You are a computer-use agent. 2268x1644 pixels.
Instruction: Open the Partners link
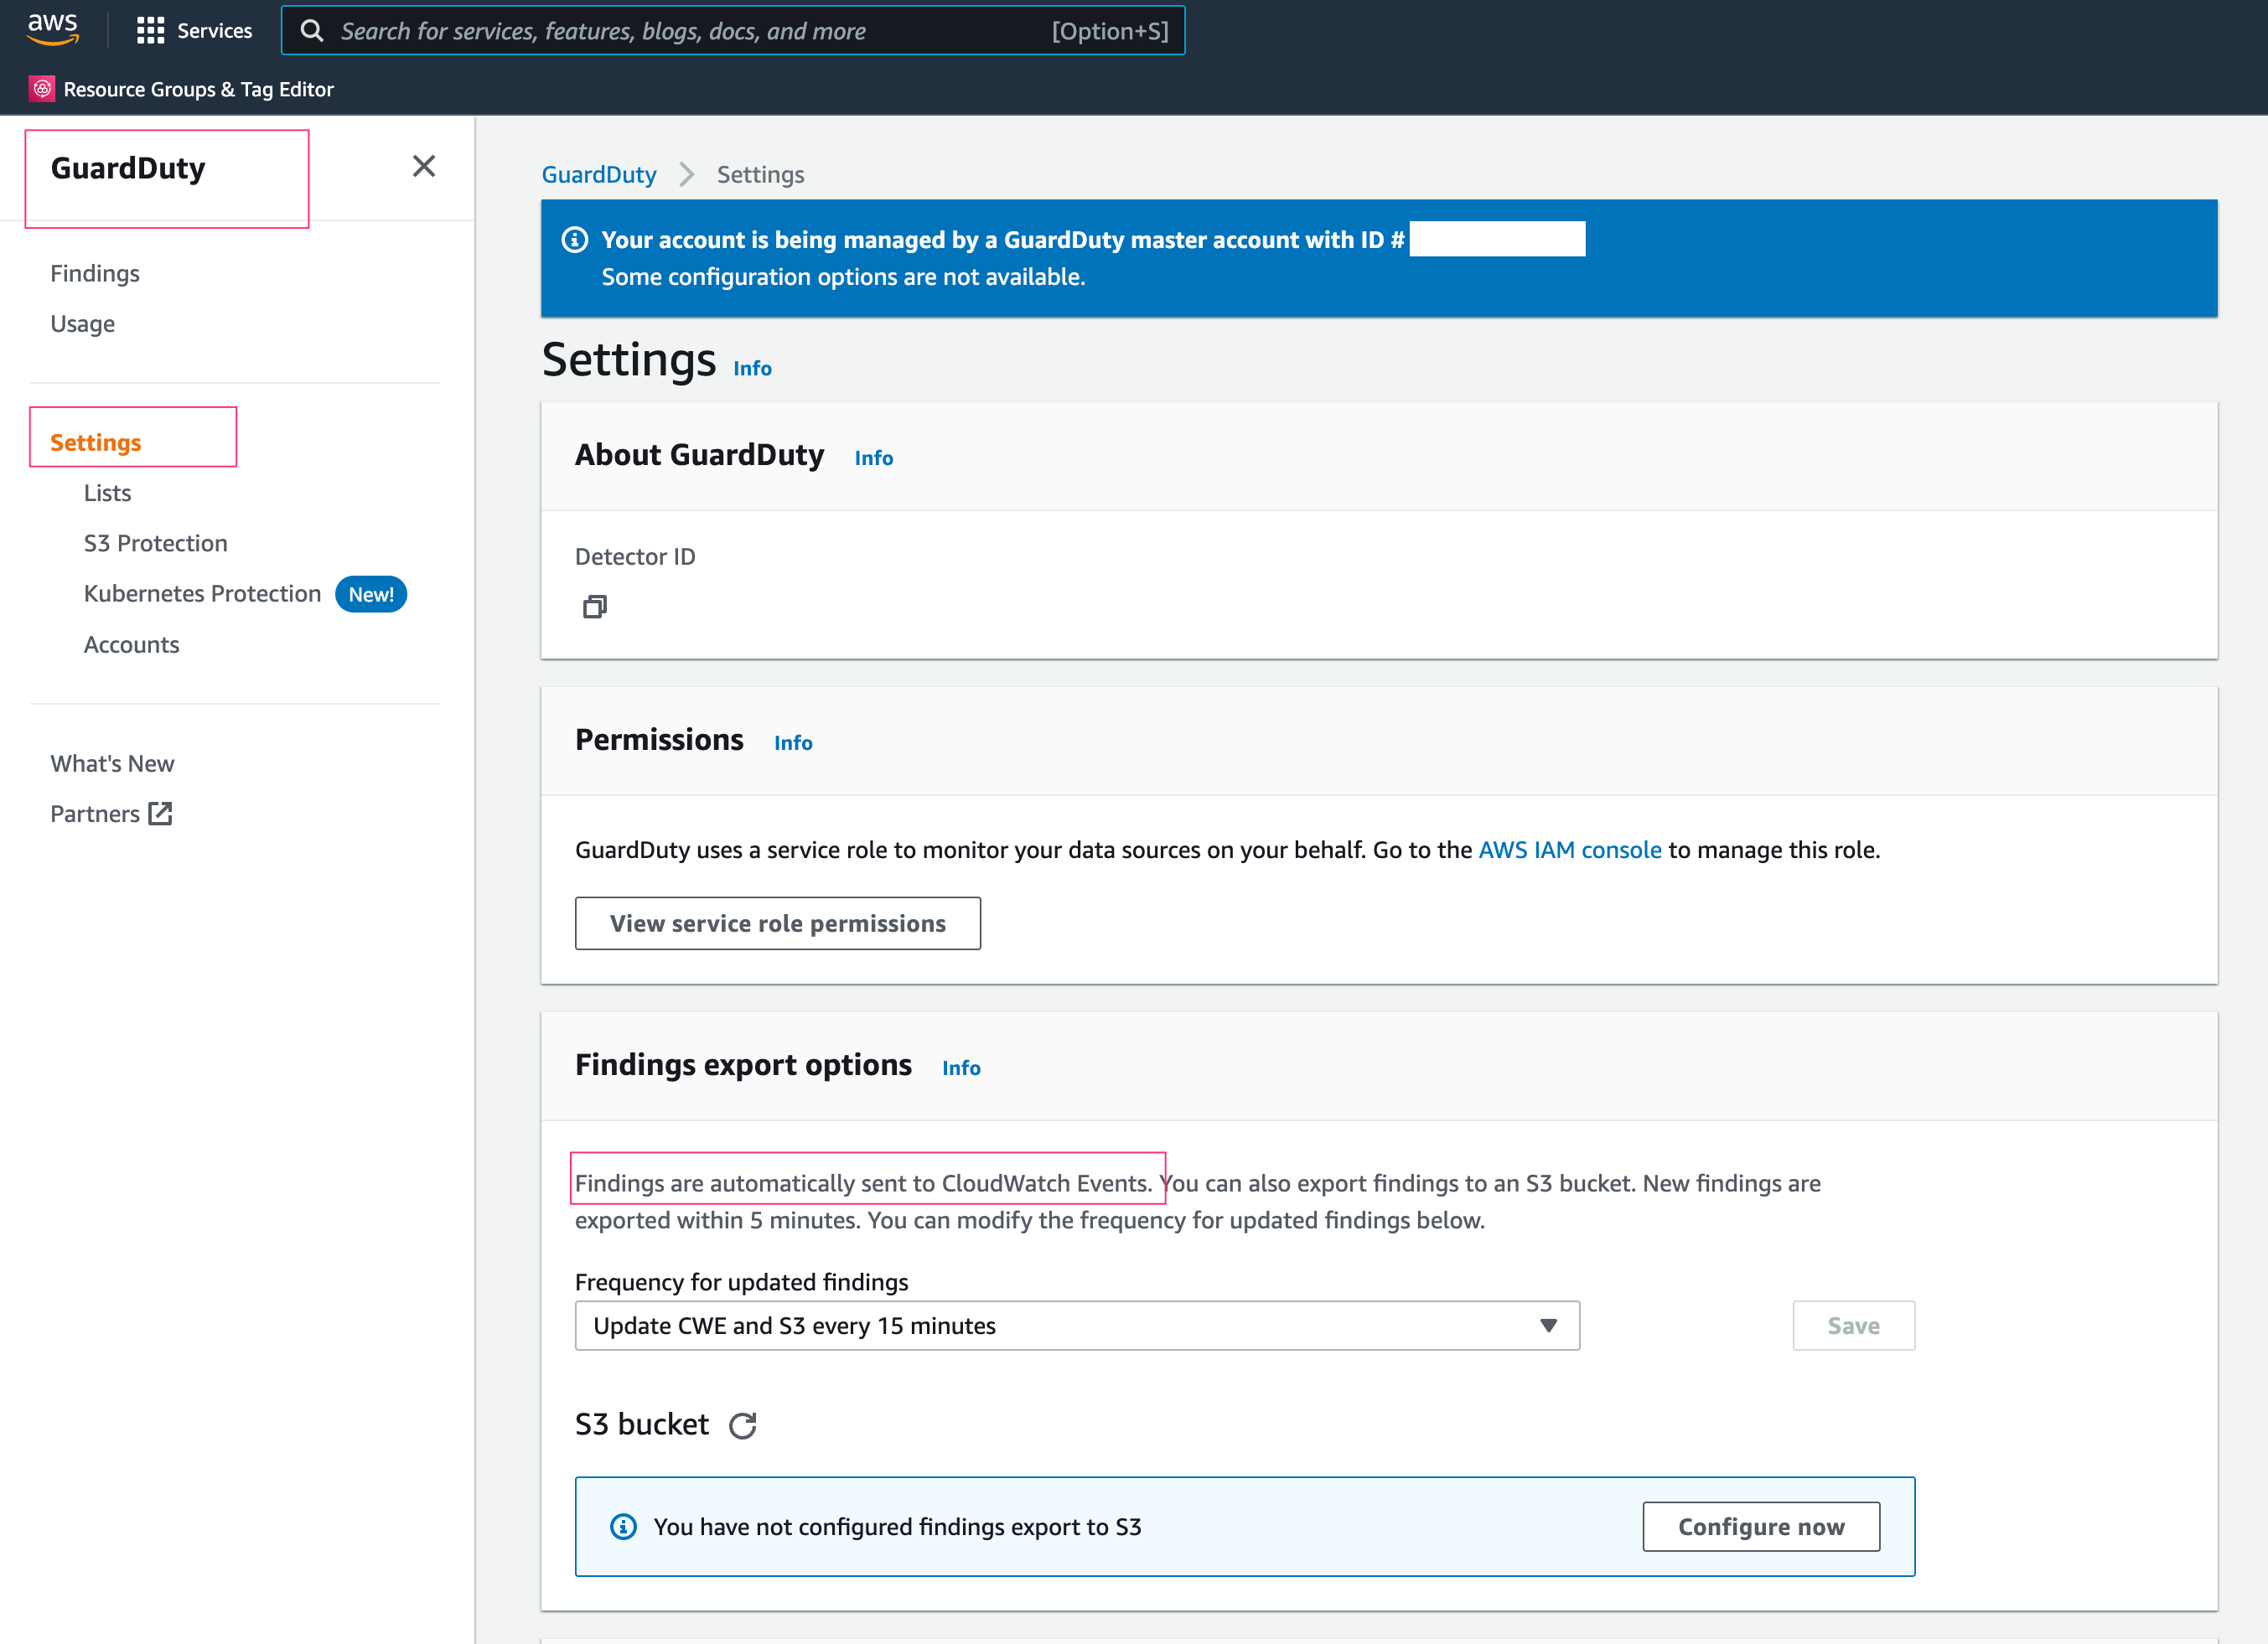coord(95,814)
